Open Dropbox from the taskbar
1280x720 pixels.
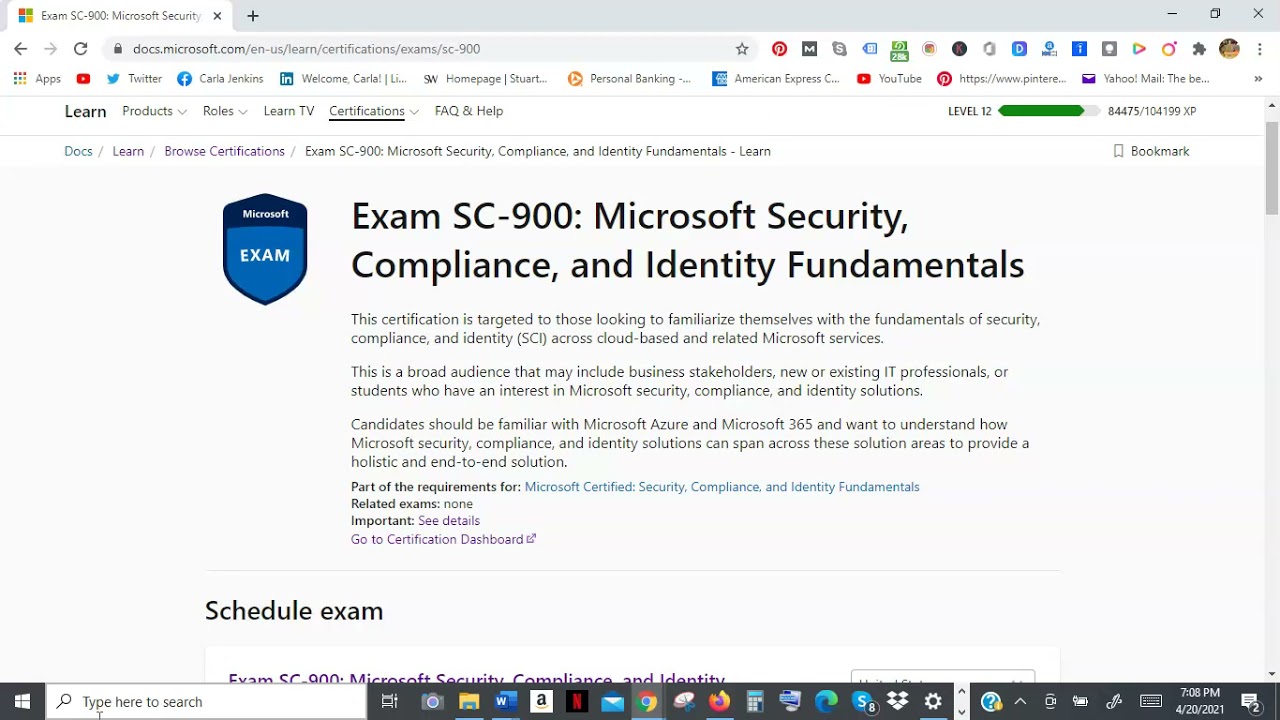click(x=898, y=702)
